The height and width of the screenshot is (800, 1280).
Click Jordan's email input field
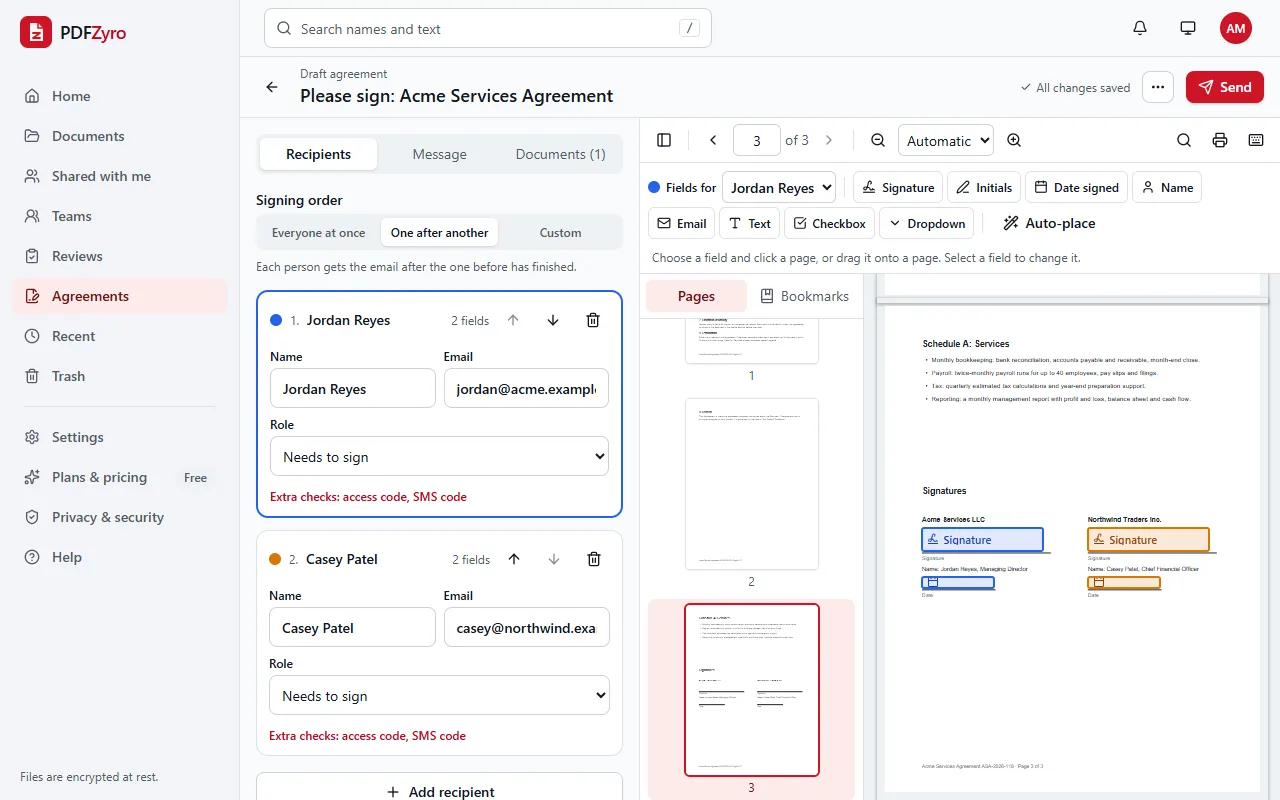pyautogui.click(x=526, y=388)
